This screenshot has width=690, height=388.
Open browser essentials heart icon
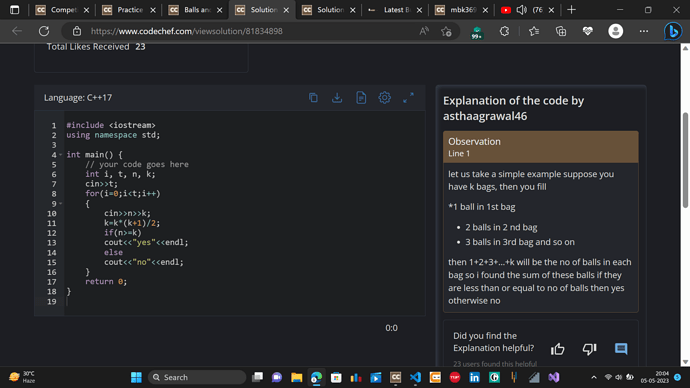(587, 31)
